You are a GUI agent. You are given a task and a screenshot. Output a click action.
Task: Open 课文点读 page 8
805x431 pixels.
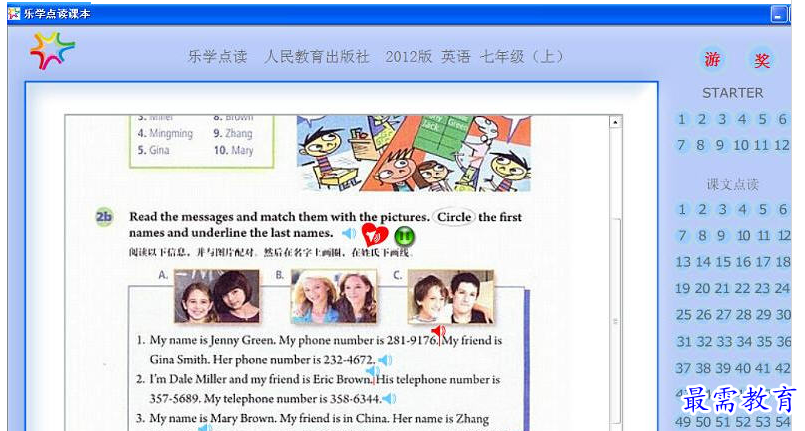[702, 236]
